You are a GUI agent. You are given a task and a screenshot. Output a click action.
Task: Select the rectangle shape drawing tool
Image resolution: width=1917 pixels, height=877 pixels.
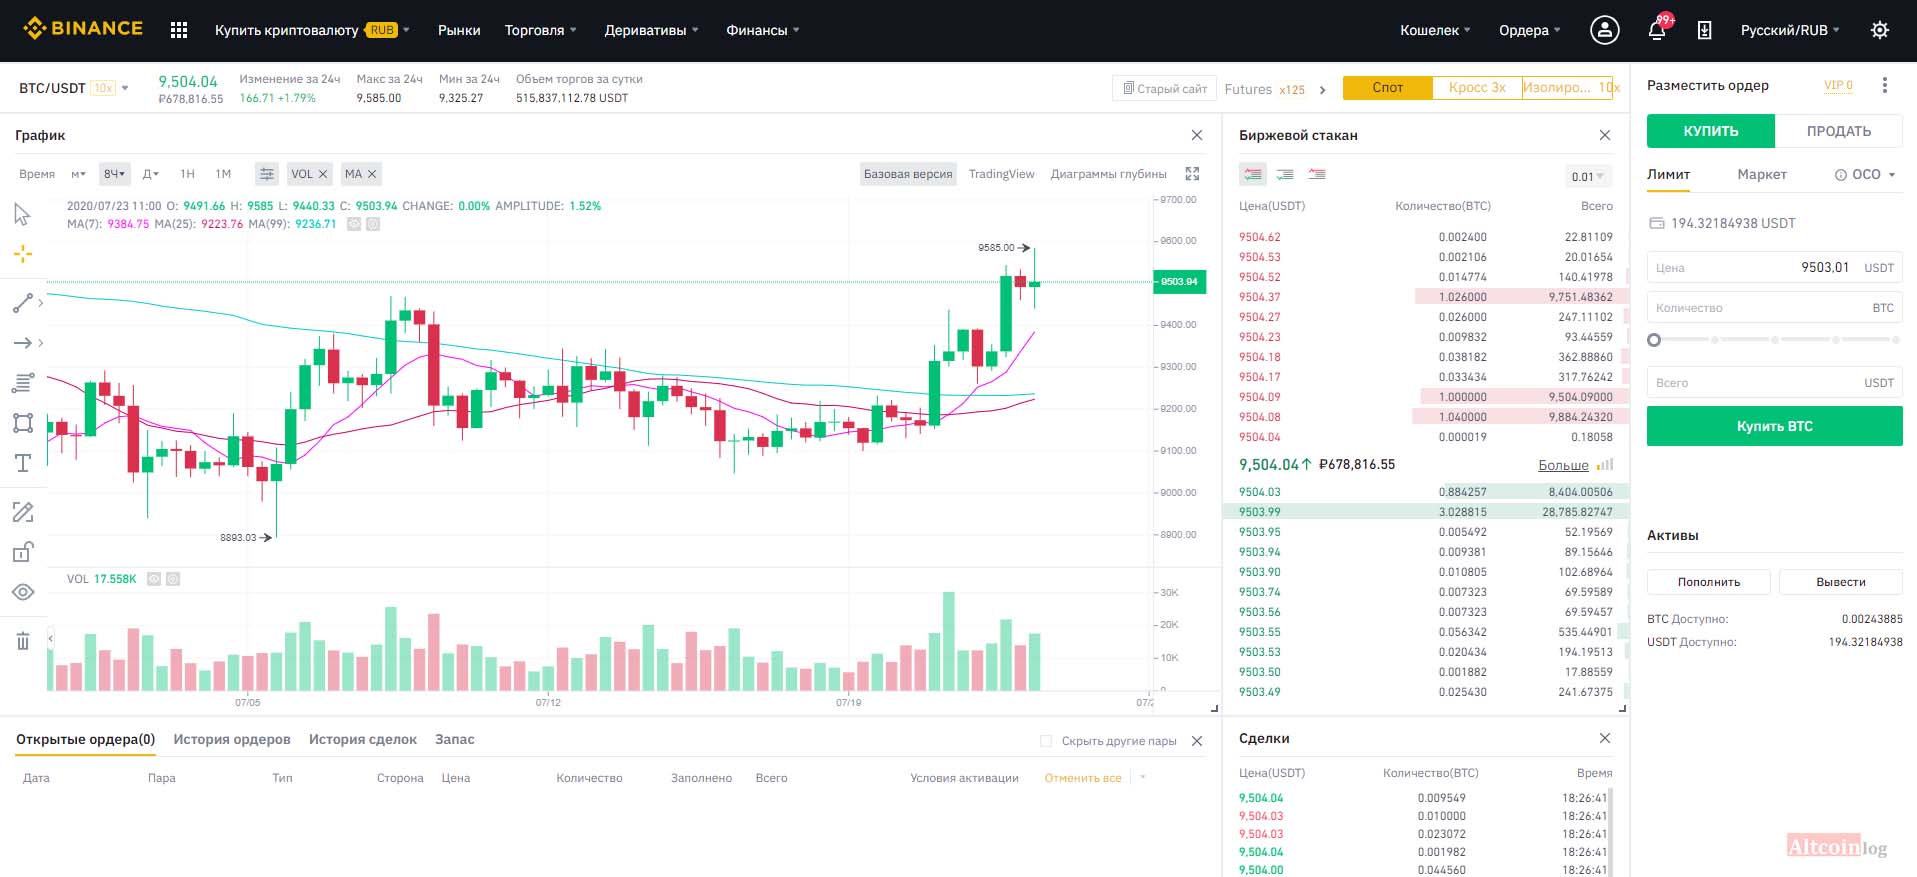pyautogui.click(x=22, y=423)
